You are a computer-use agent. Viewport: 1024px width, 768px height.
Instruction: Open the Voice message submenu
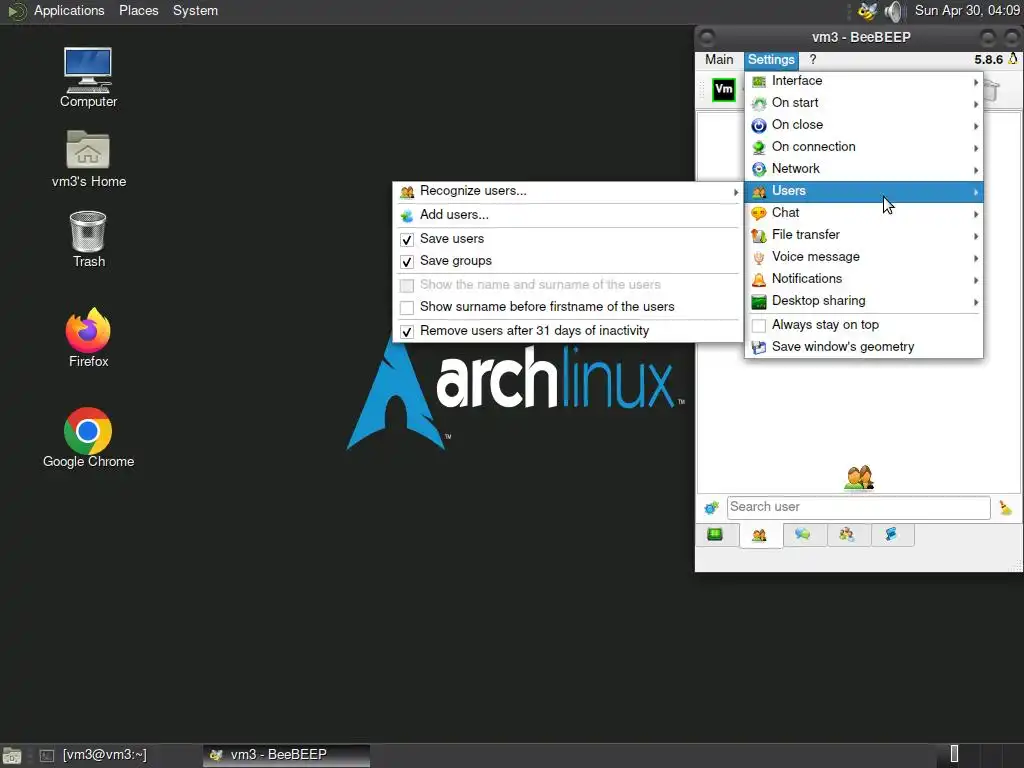click(863, 257)
